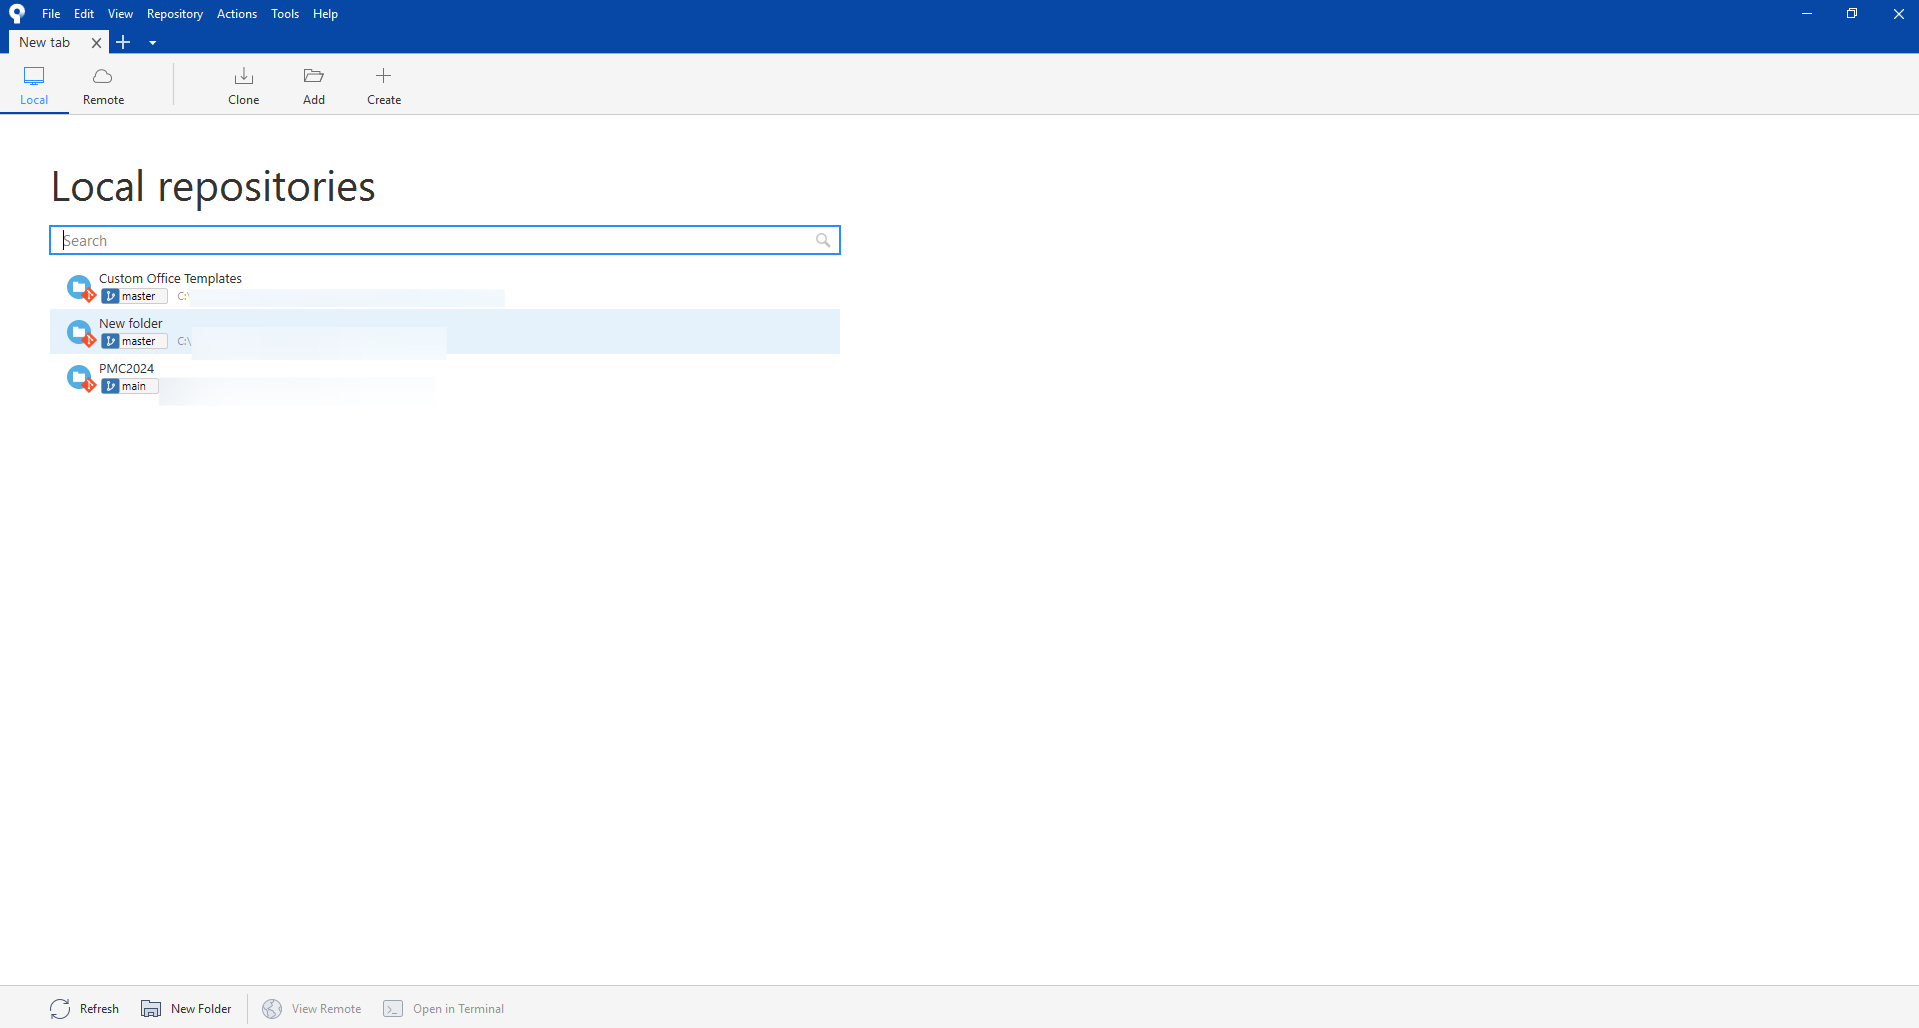Focus the repository Search field
The image size is (1919, 1028).
tap(444, 240)
